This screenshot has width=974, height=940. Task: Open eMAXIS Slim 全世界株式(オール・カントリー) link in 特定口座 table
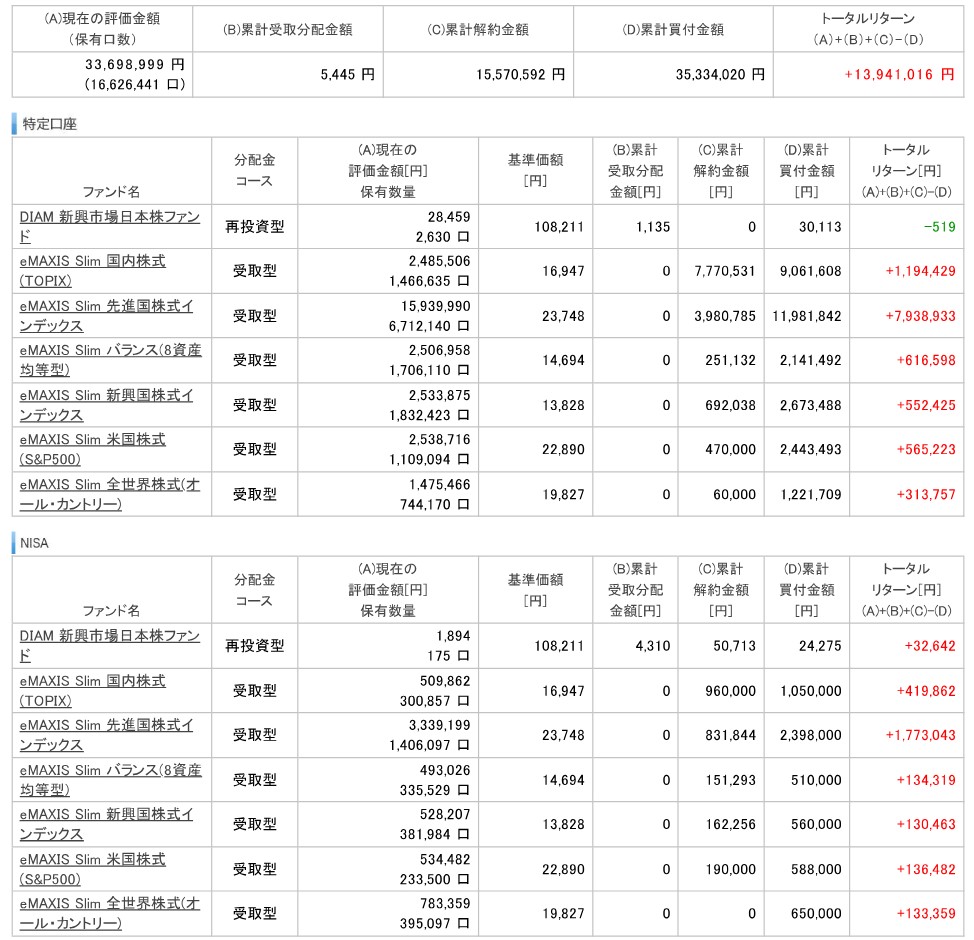(109, 494)
